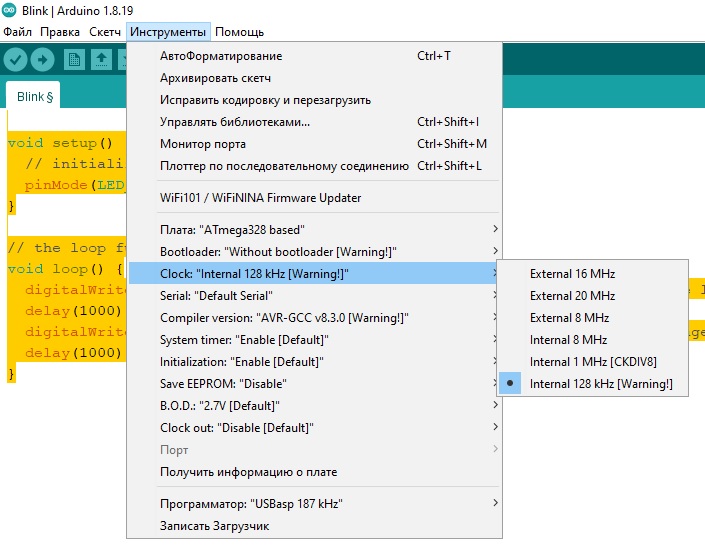Image resolution: width=705 pixels, height=548 pixels.
Task: Click the void loop() code line
Action: click(66, 269)
